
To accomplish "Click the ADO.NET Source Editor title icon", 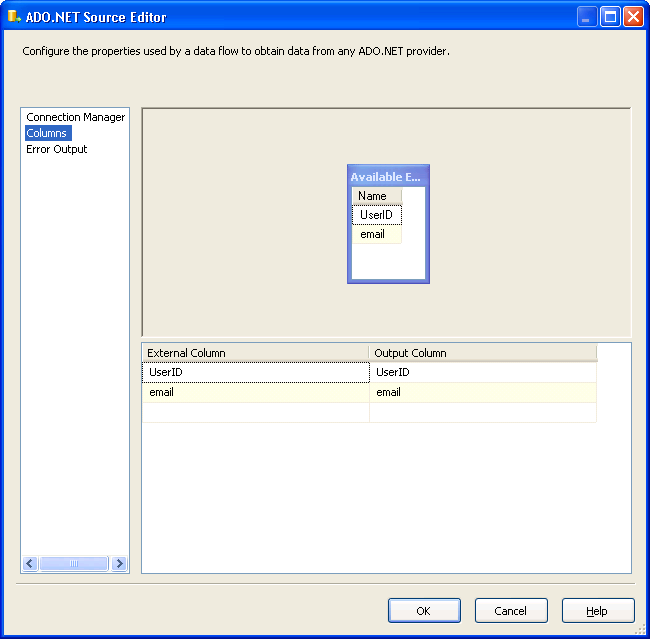I will point(14,17).
